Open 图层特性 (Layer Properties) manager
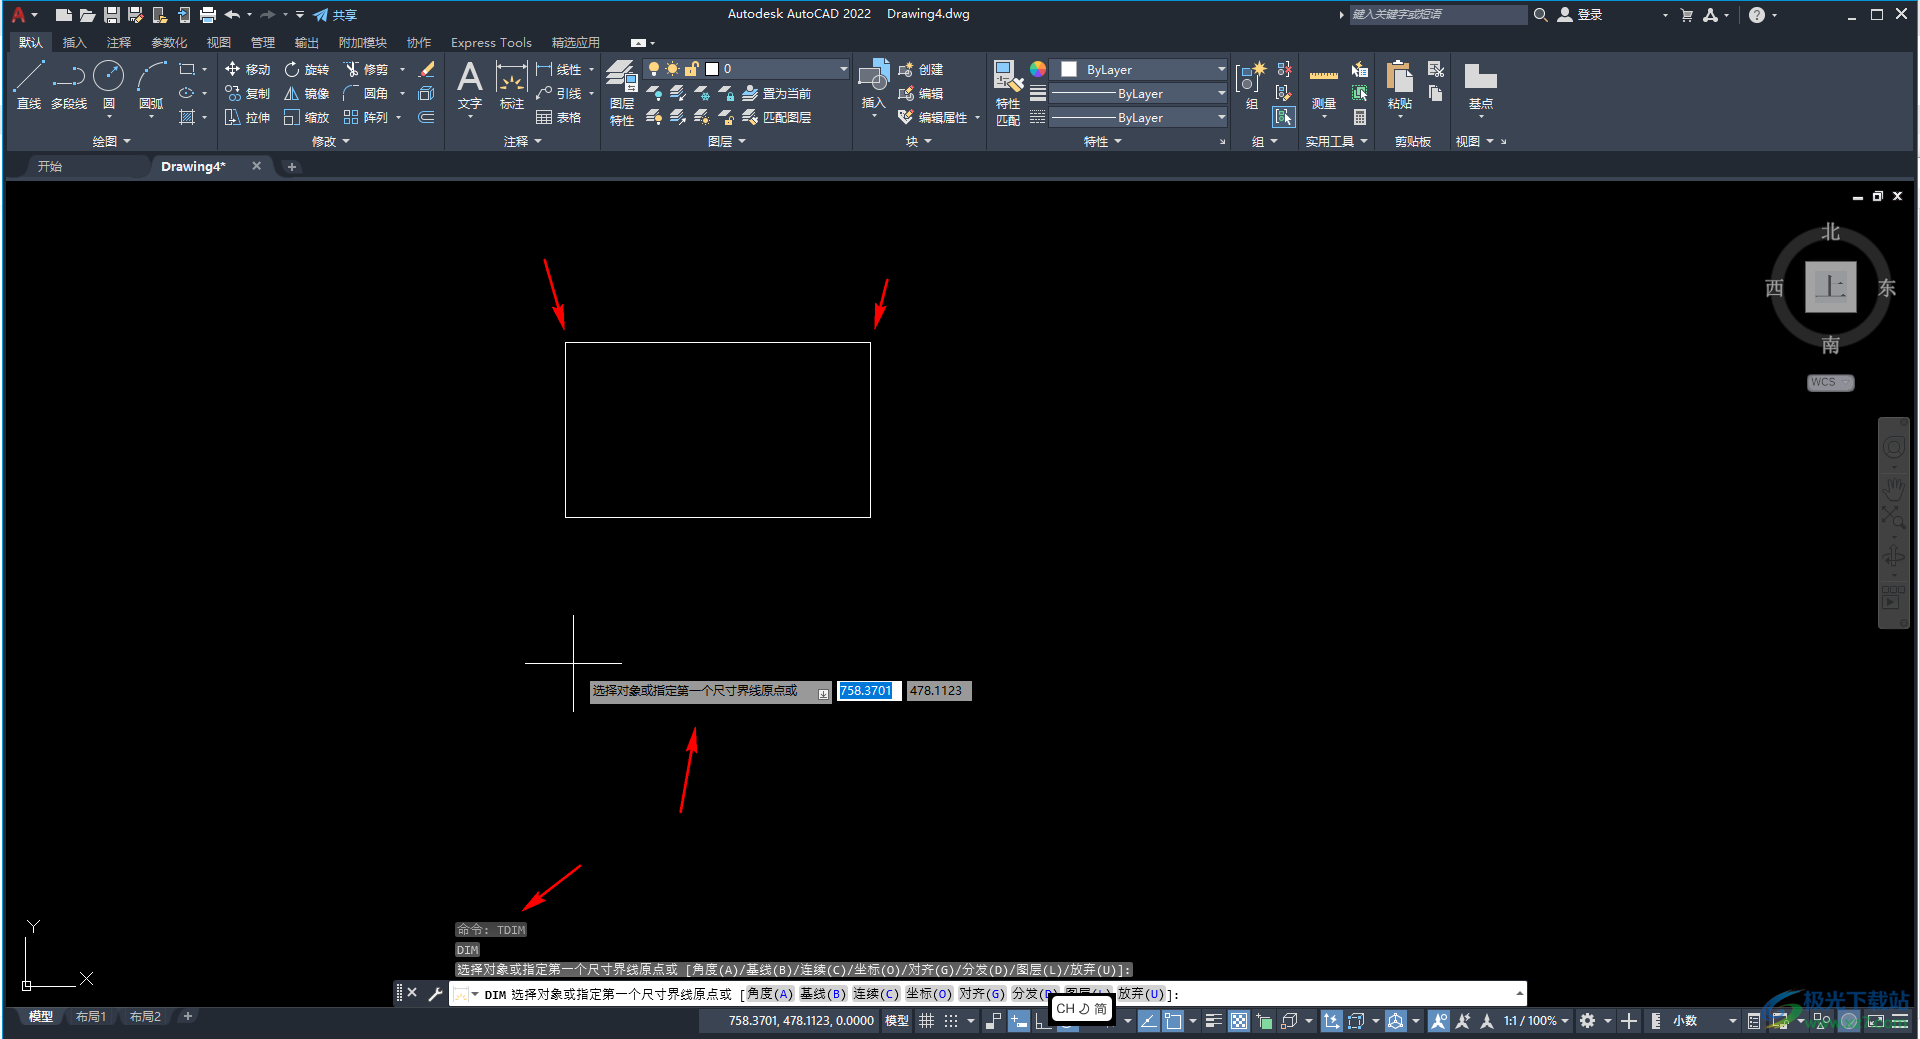Viewport: 1920px width, 1039px height. pos(622,92)
